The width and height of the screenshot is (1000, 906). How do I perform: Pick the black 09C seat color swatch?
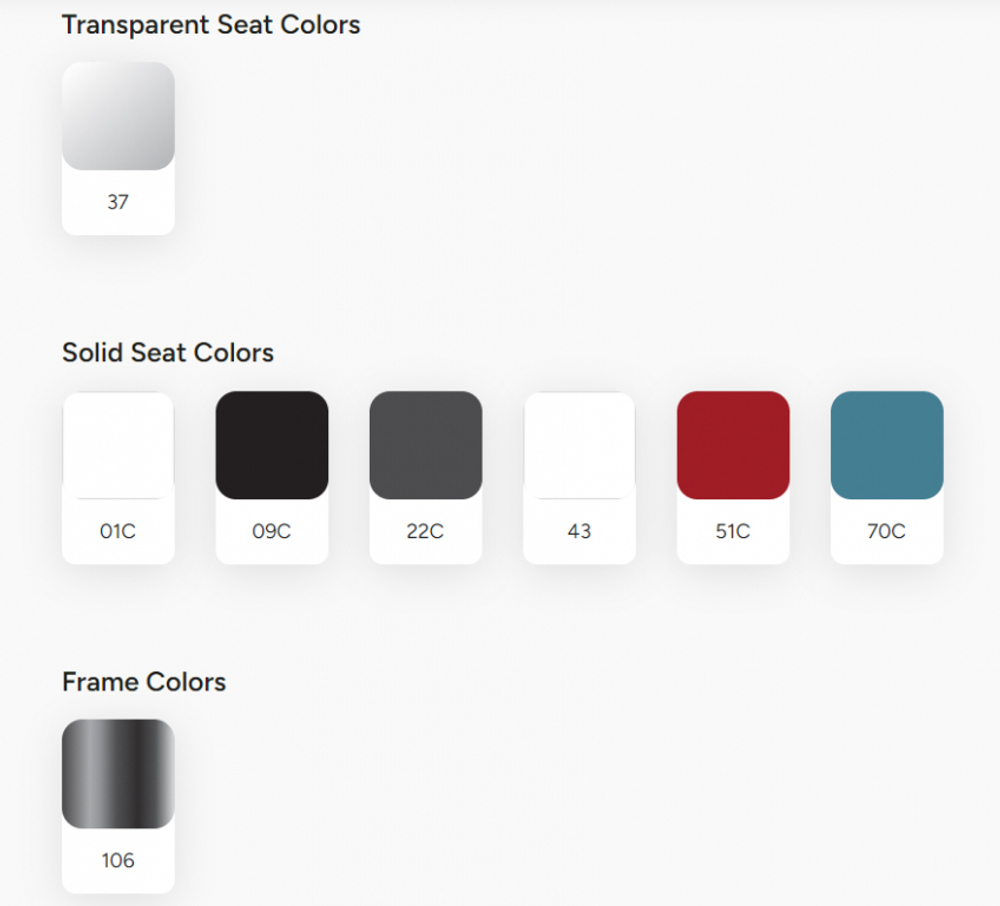point(272,445)
